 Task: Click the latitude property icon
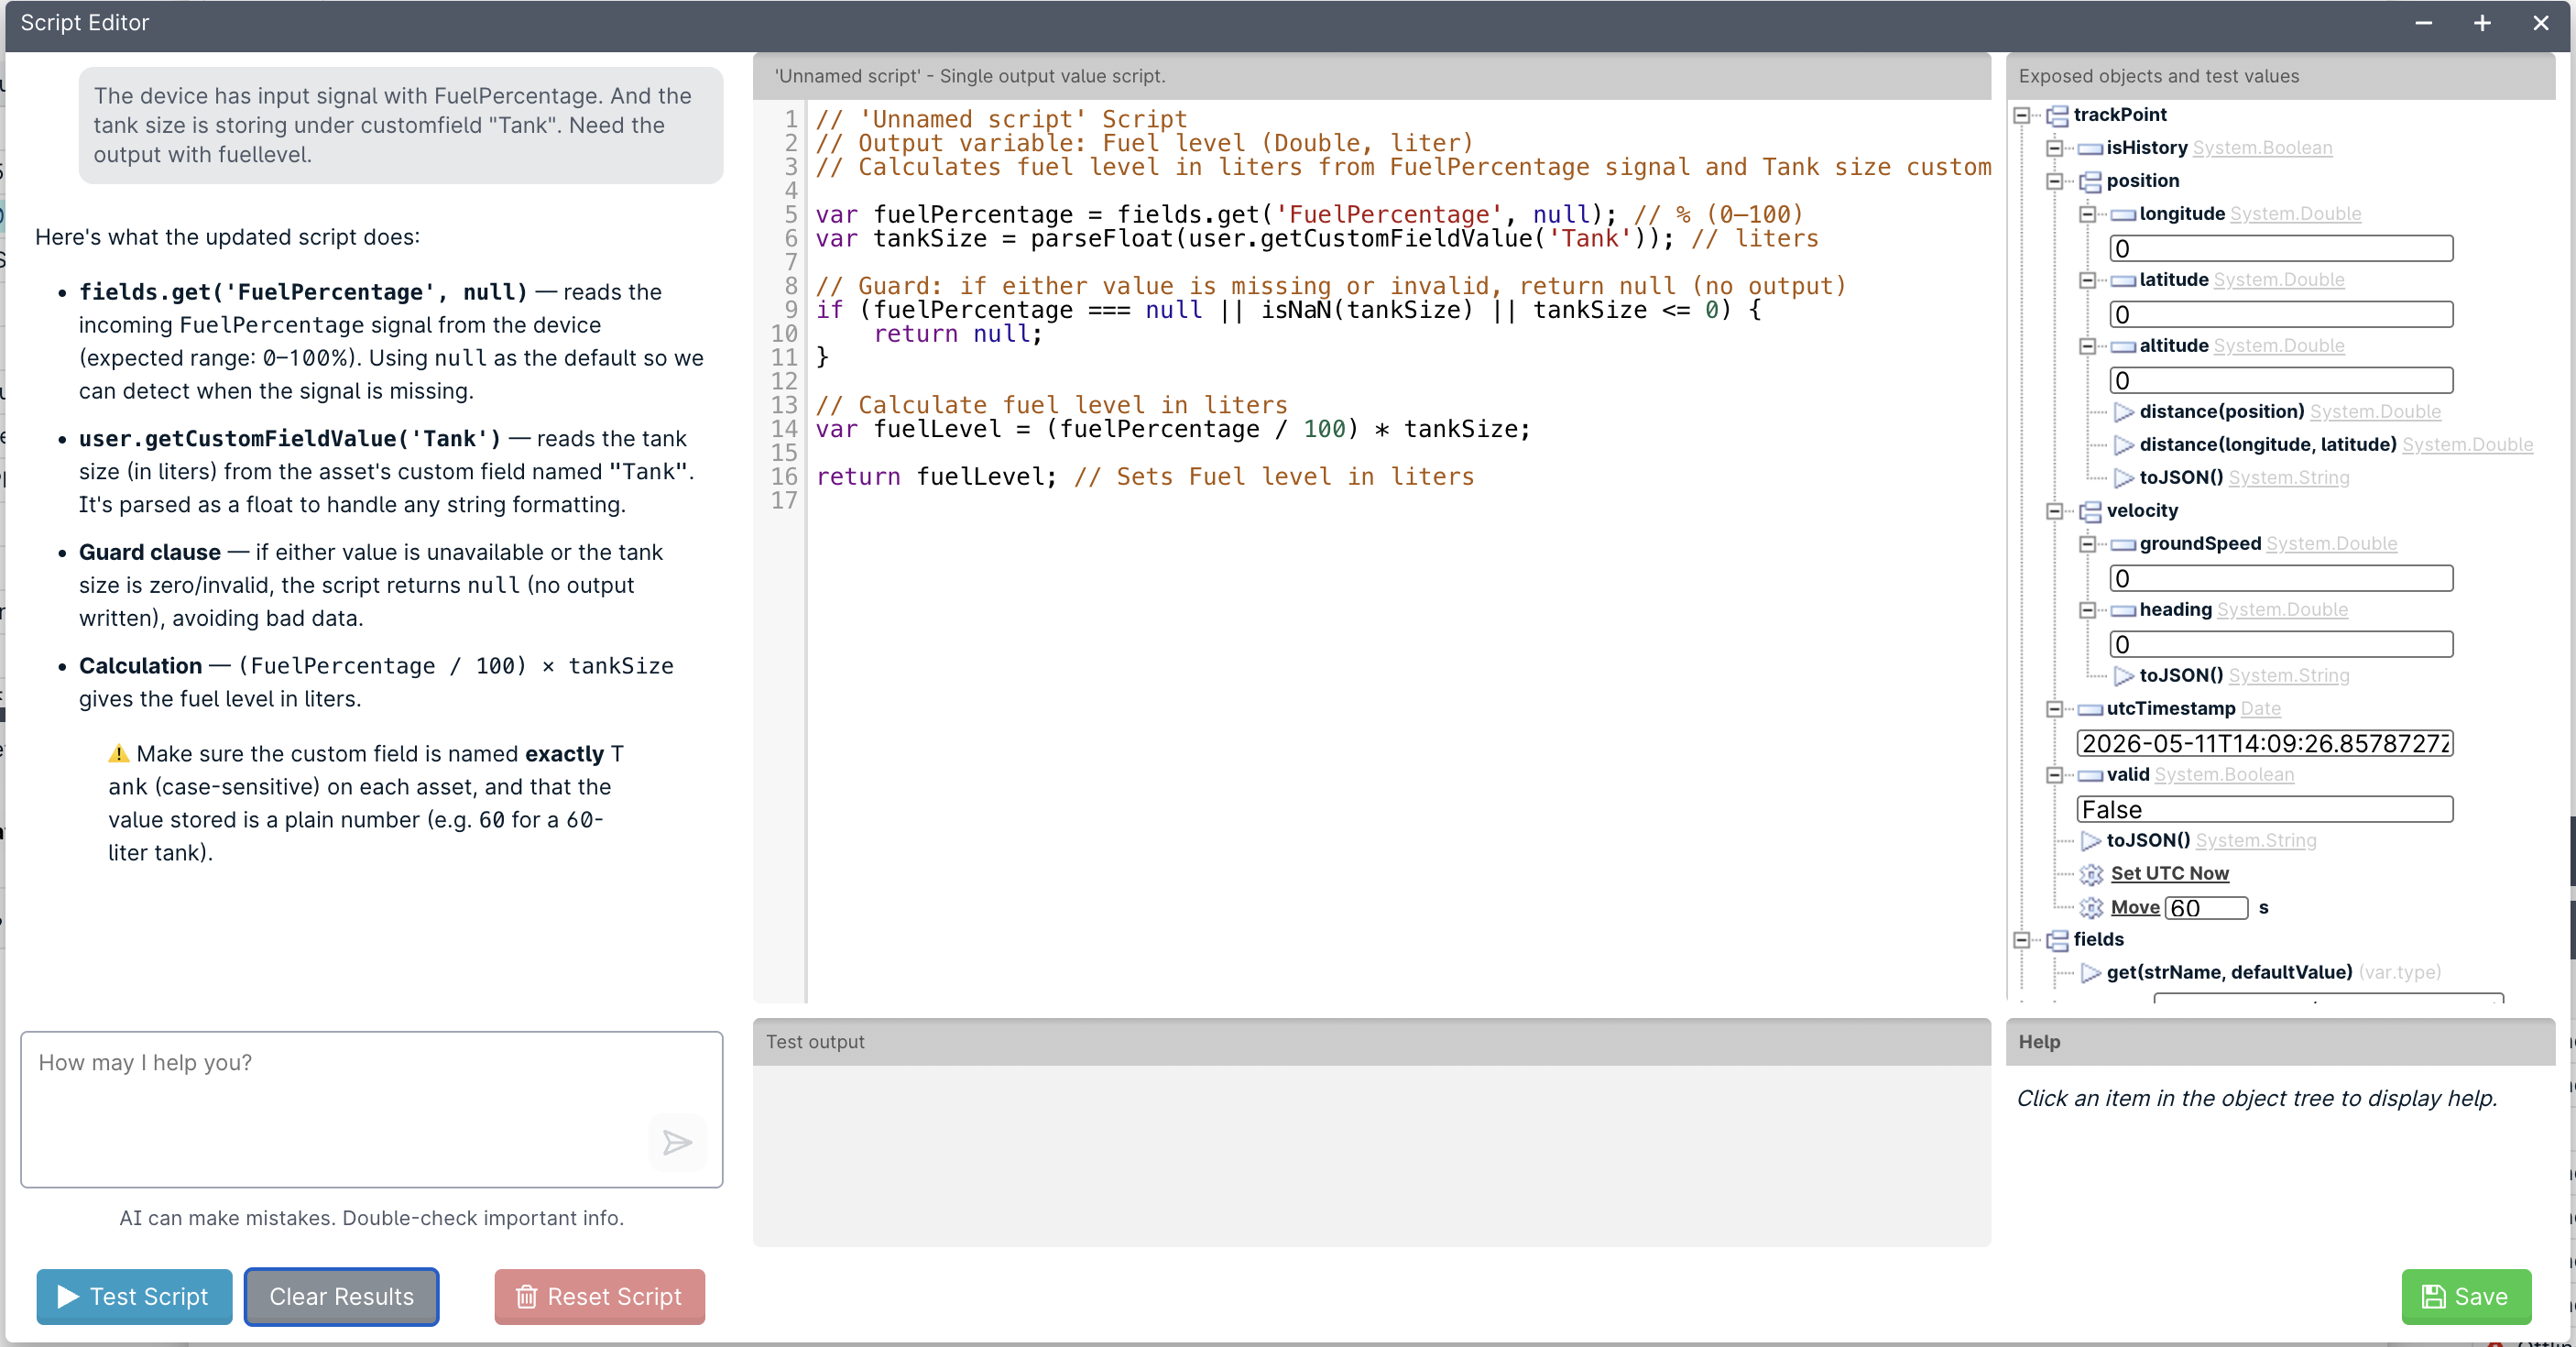click(x=2124, y=281)
